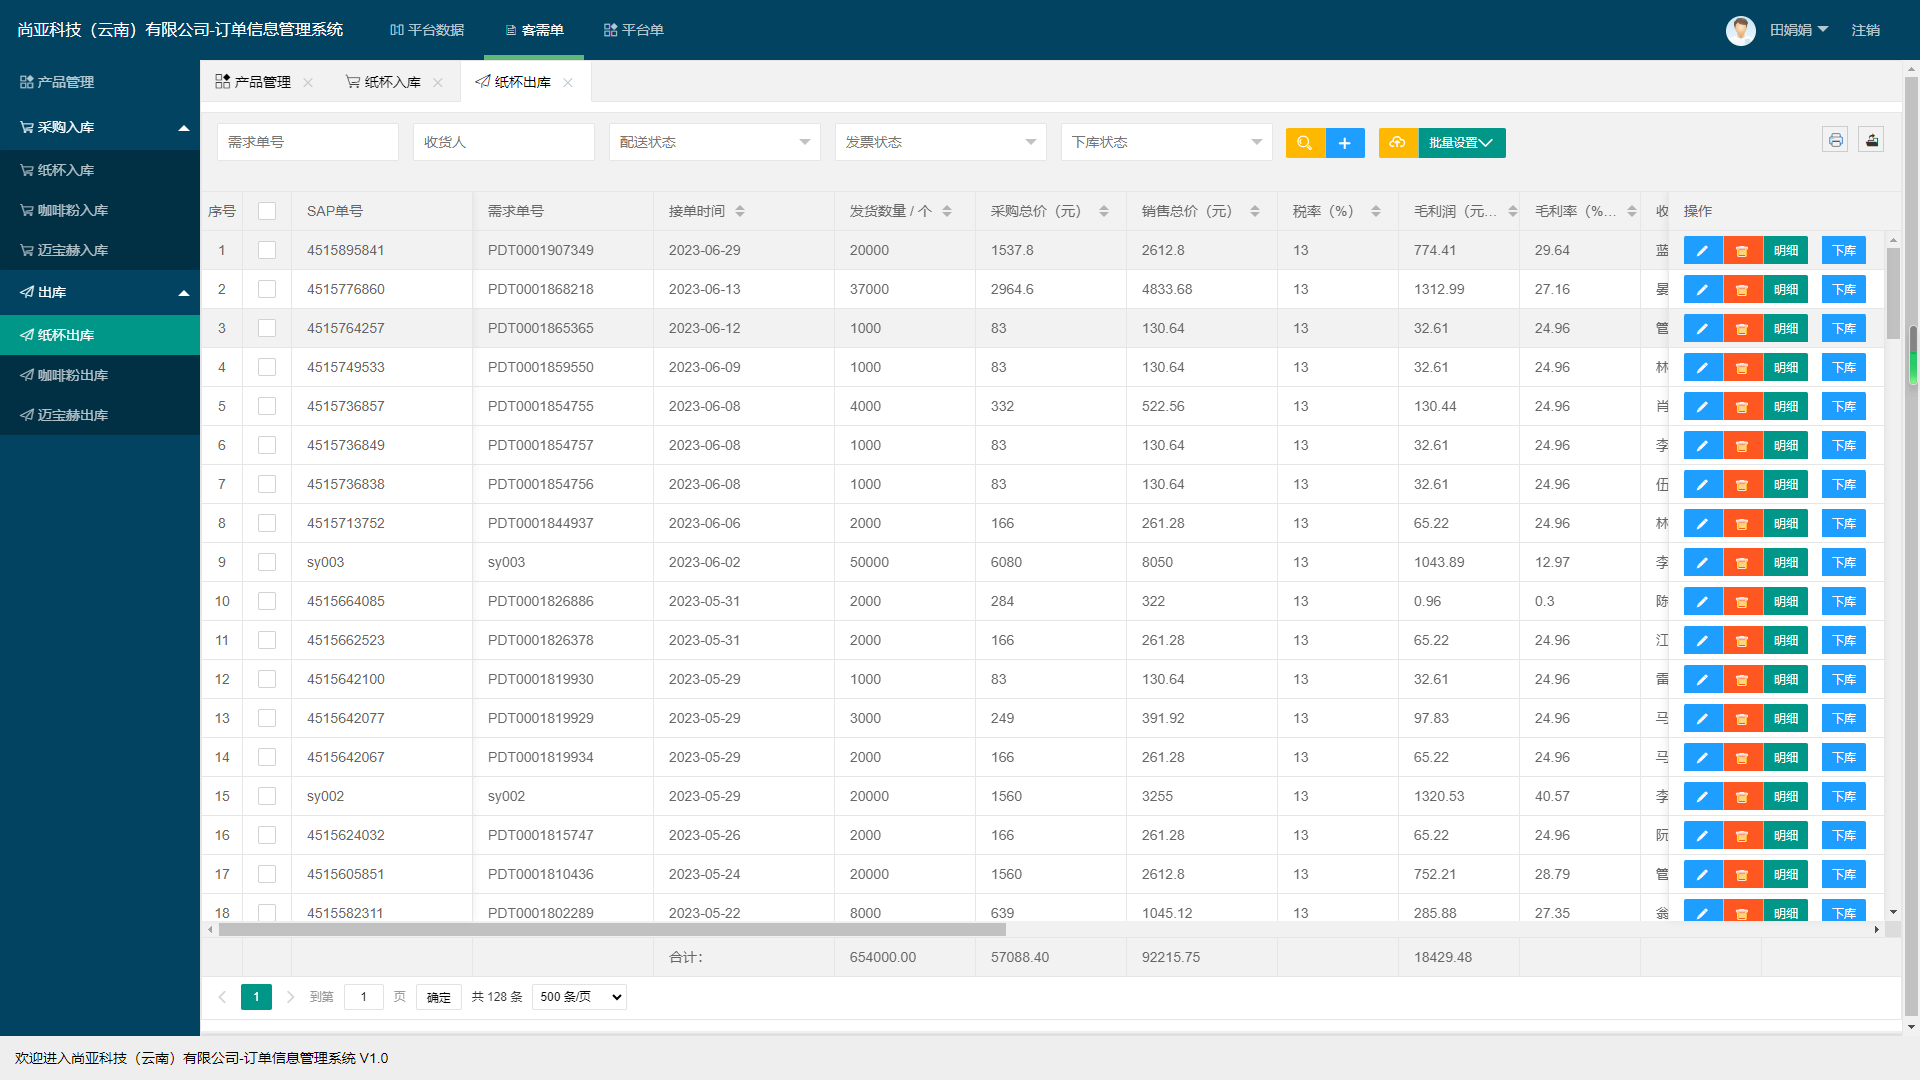The width and height of the screenshot is (1920, 1080).
Task: Check the row 4515749533 checkbox
Action: (x=267, y=367)
